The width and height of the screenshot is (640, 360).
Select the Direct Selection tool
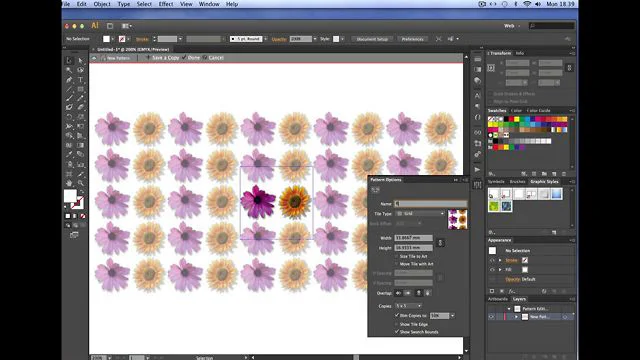80,60
